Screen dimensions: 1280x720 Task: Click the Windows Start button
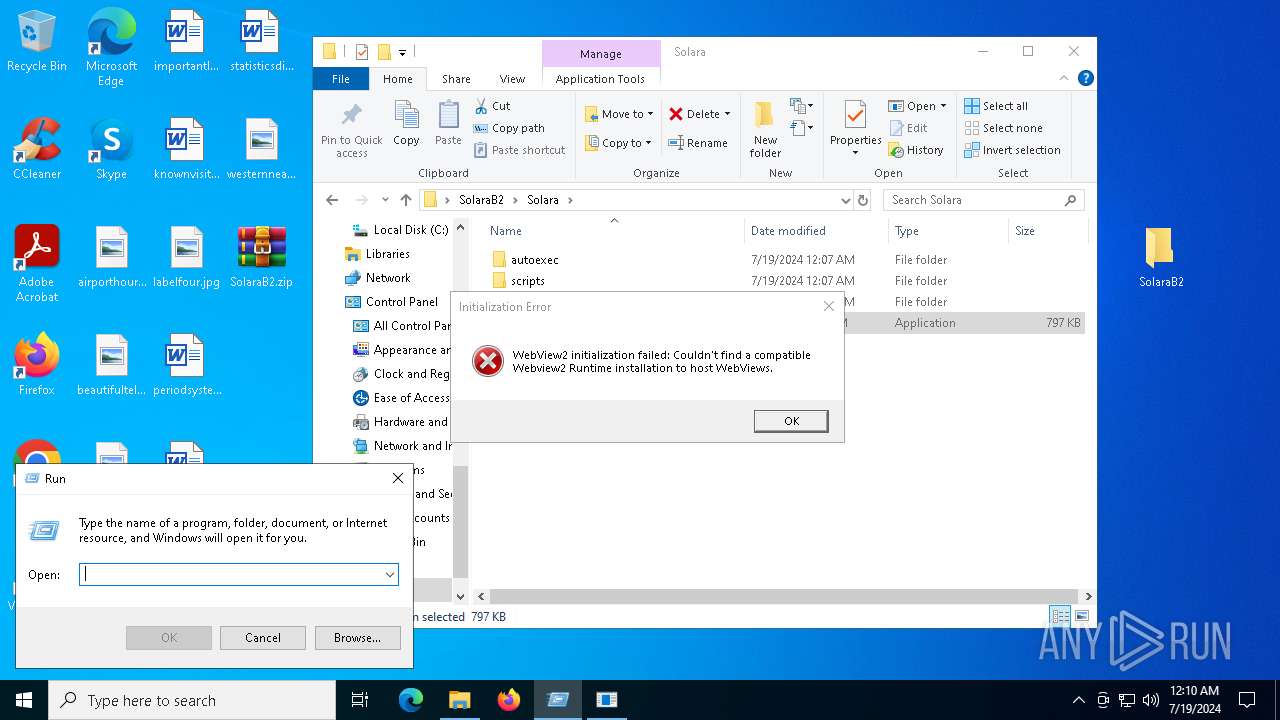coord(24,700)
